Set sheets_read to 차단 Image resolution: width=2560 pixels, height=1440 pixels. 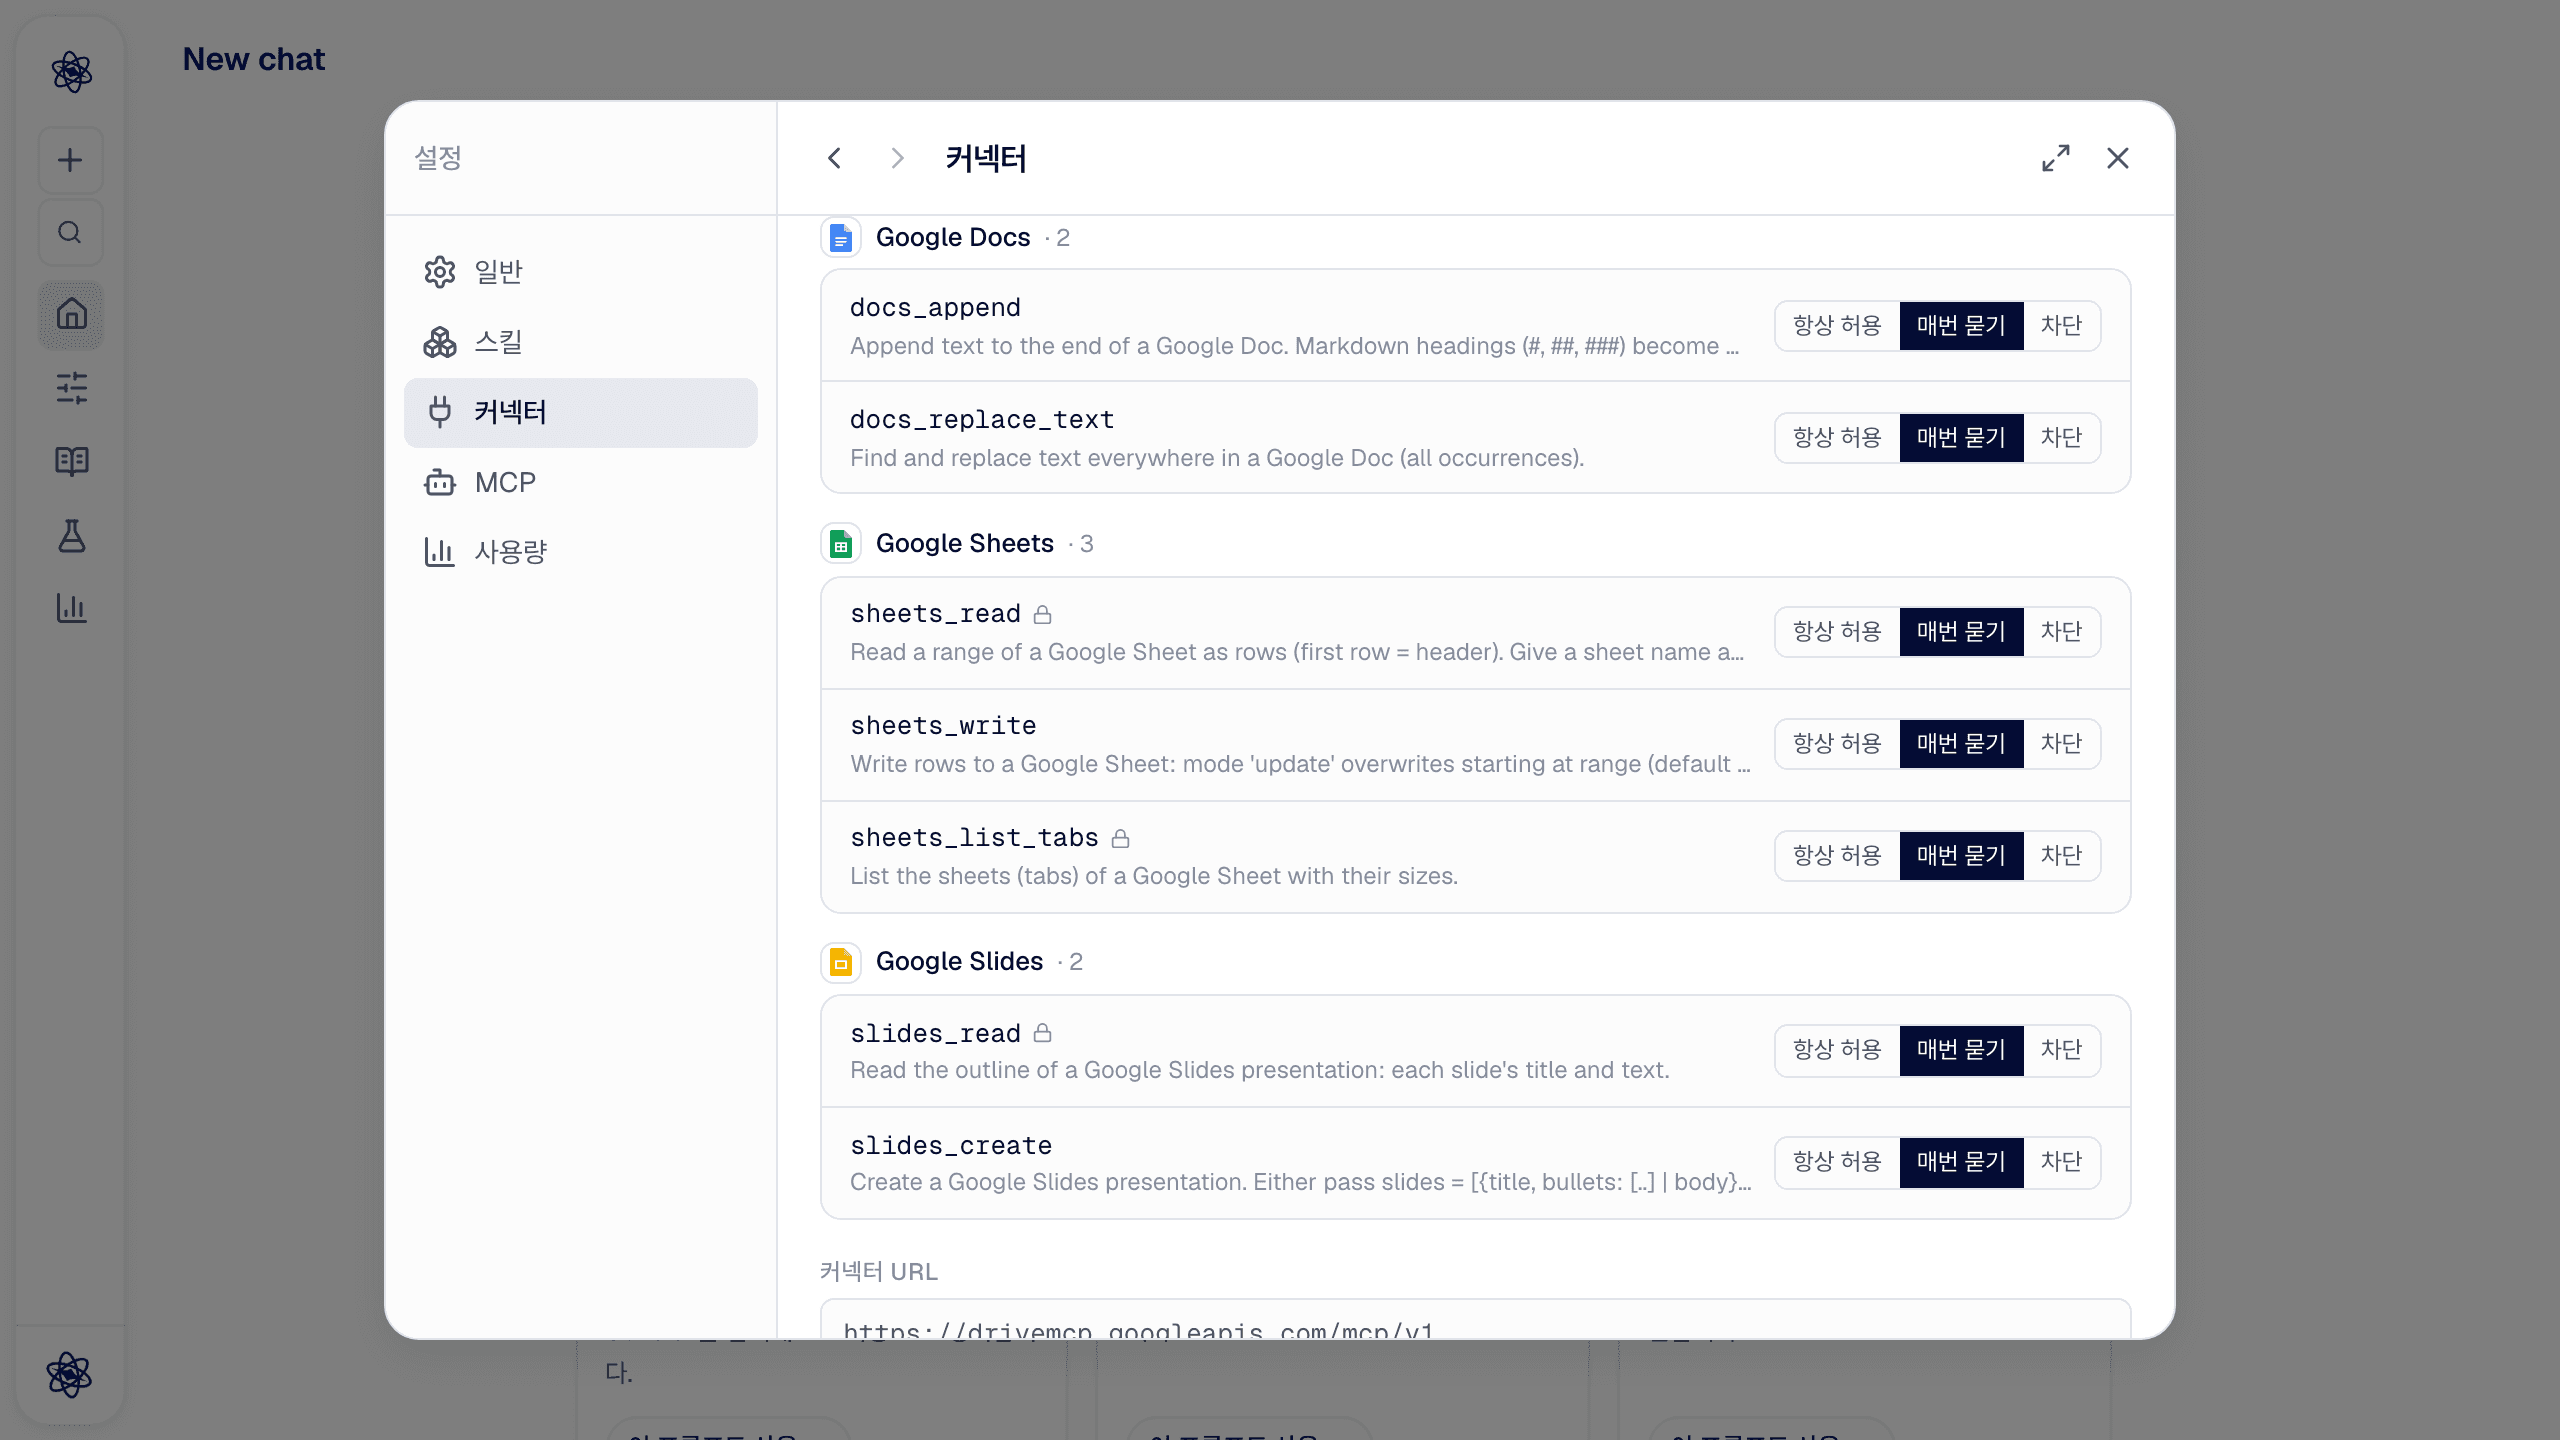pos(2061,632)
